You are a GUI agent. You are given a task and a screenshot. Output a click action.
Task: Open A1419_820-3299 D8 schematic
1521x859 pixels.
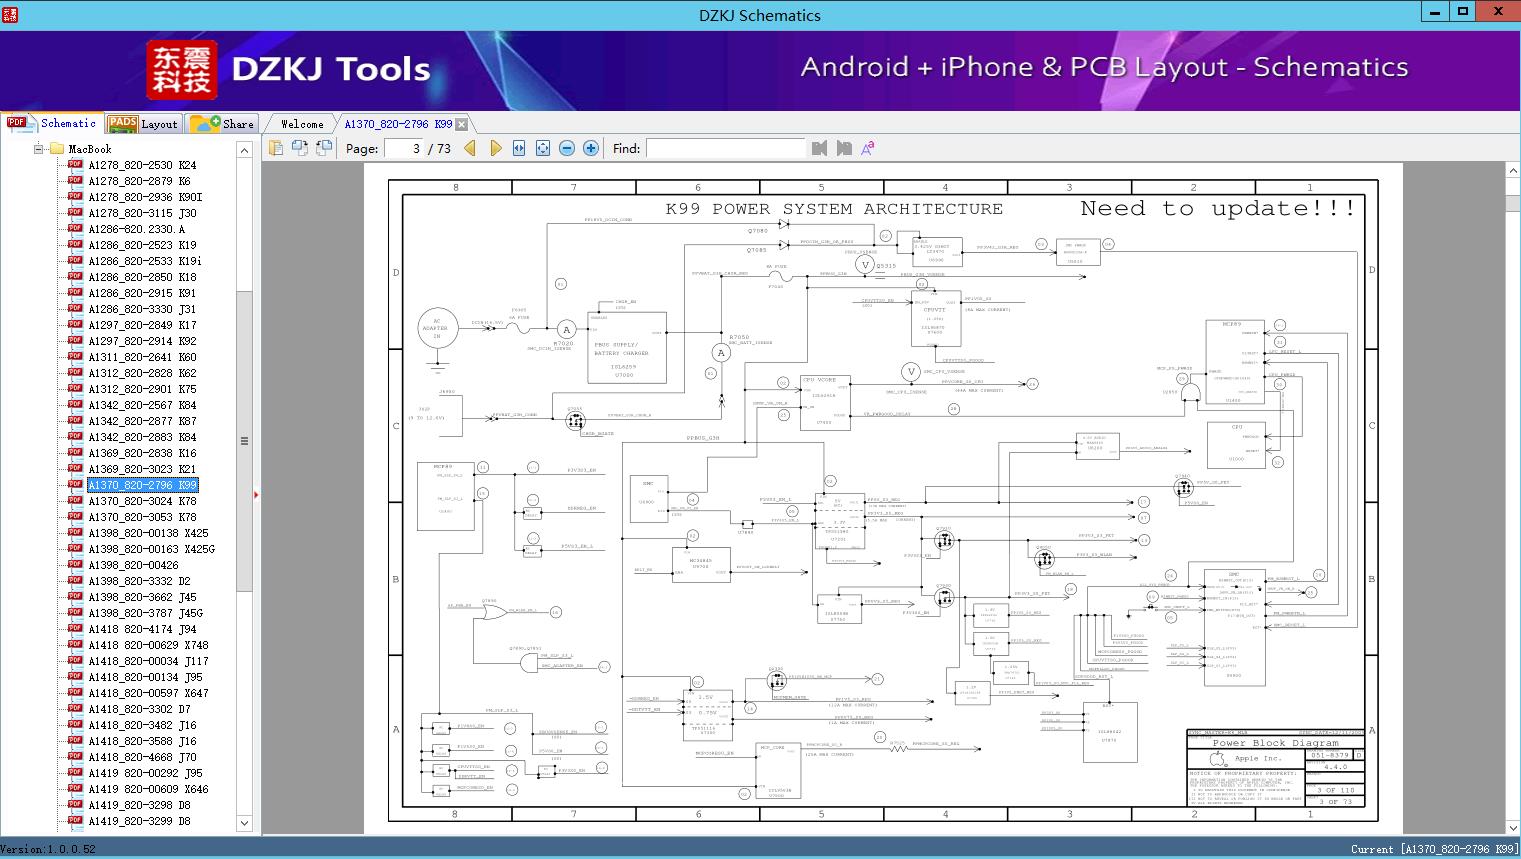[x=139, y=821]
